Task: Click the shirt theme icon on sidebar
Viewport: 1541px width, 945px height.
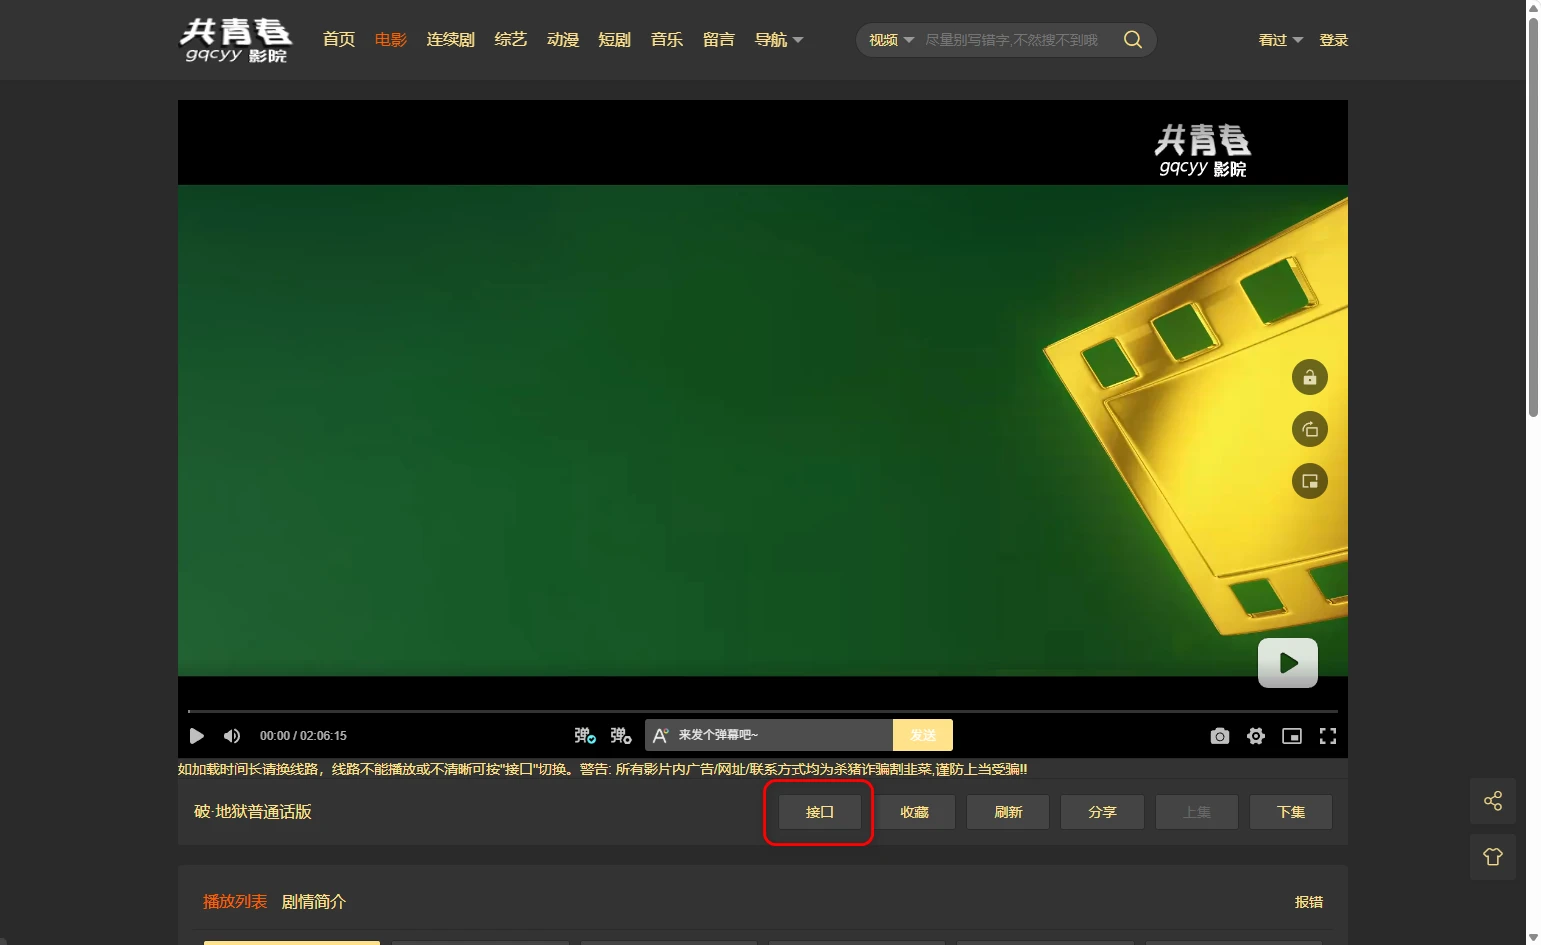Action: (x=1493, y=857)
